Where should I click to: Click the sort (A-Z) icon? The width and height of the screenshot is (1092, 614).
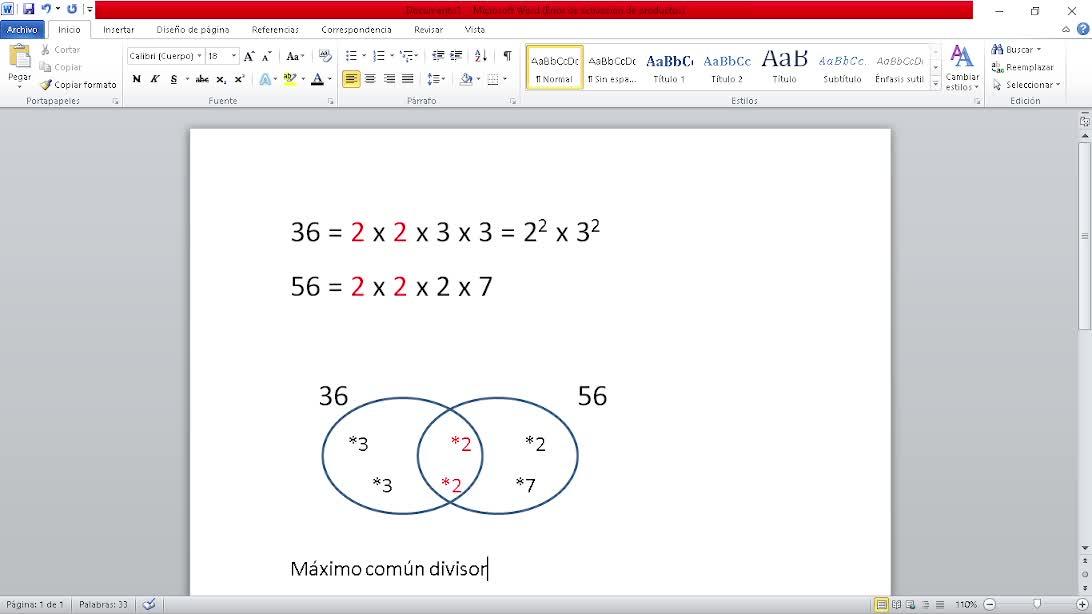point(481,56)
